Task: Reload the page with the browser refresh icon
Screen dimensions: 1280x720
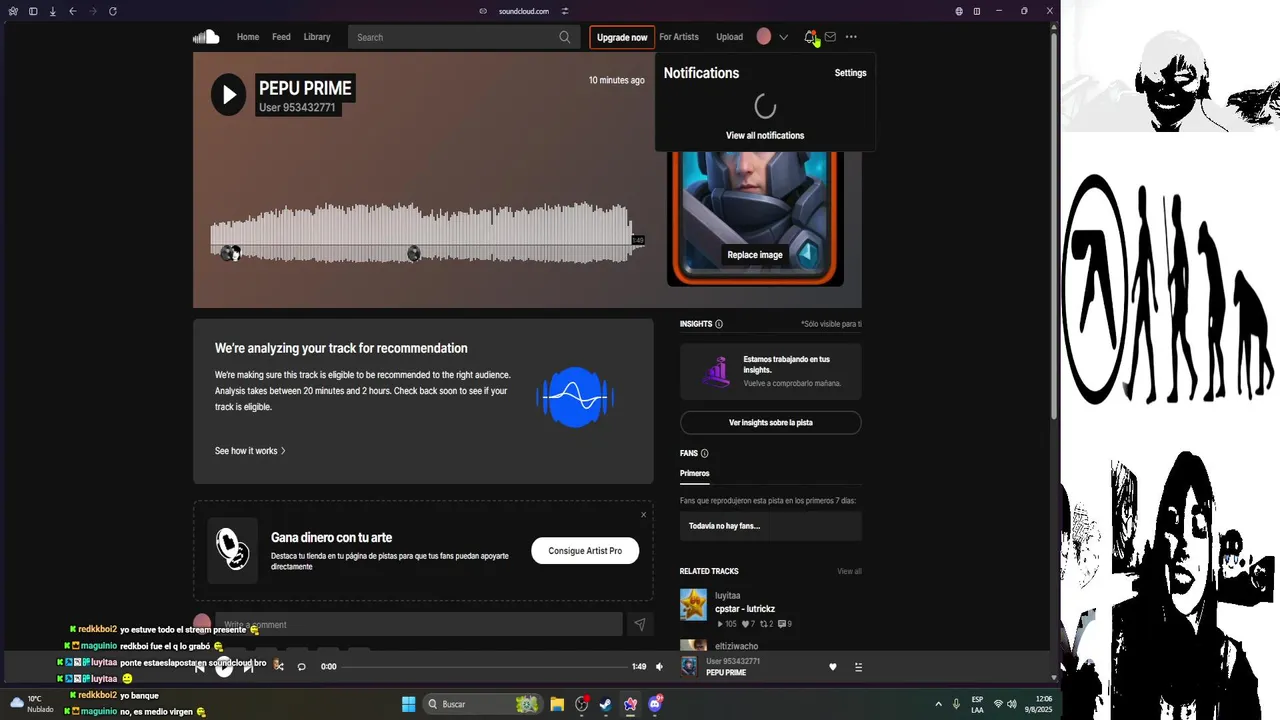Action: (112, 11)
